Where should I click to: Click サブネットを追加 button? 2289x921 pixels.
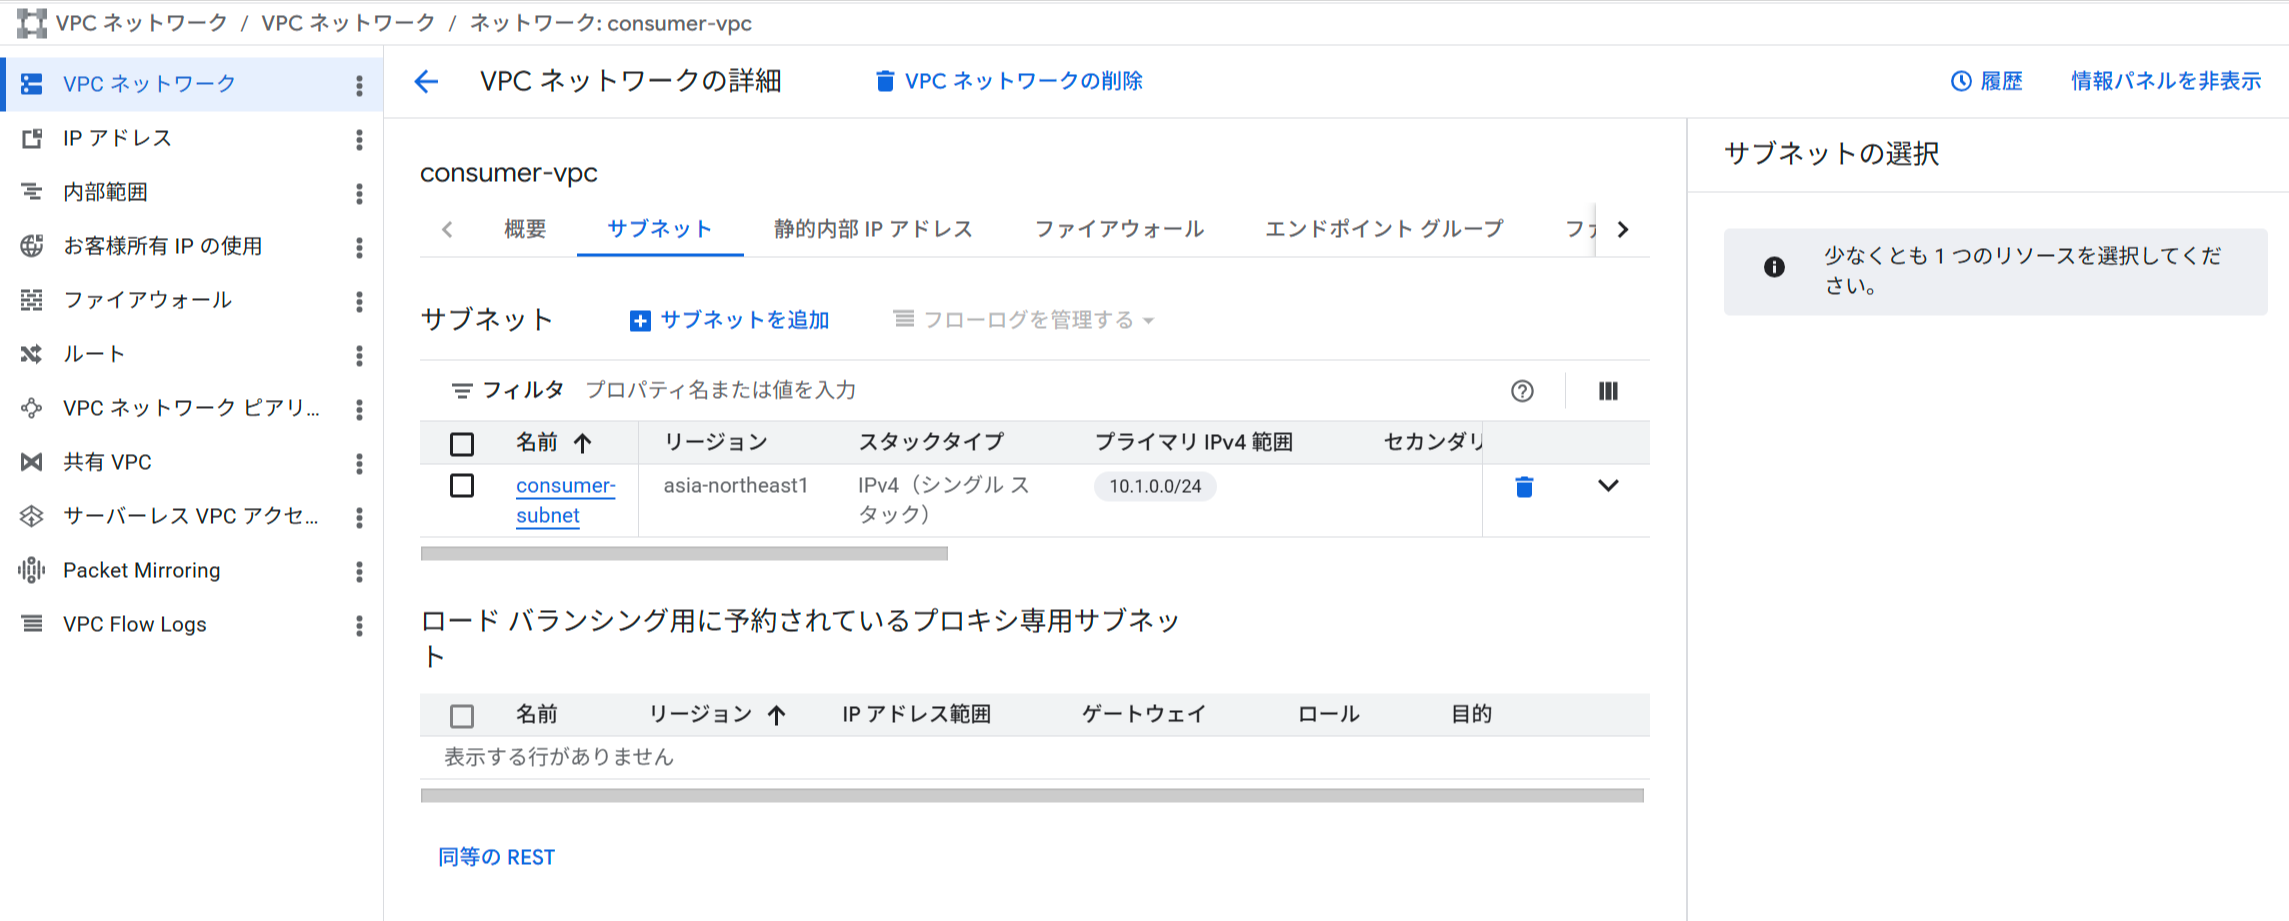(x=729, y=320)
